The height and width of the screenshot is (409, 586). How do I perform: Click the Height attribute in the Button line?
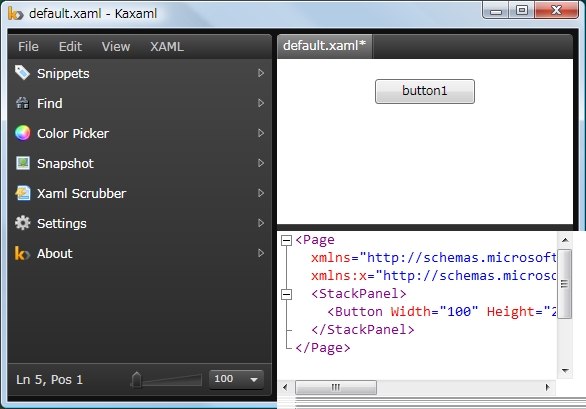(x=511, y=312)
